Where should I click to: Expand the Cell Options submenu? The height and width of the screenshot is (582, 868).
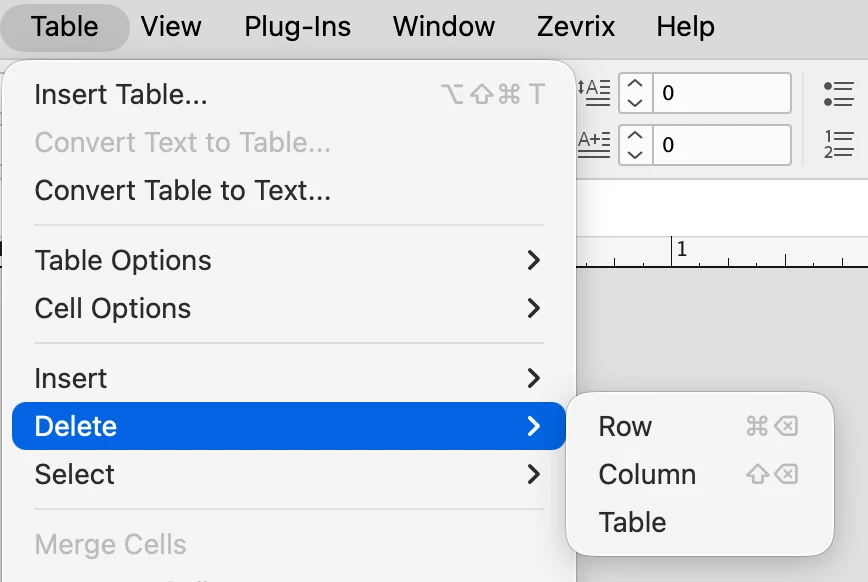click(288, 308)
